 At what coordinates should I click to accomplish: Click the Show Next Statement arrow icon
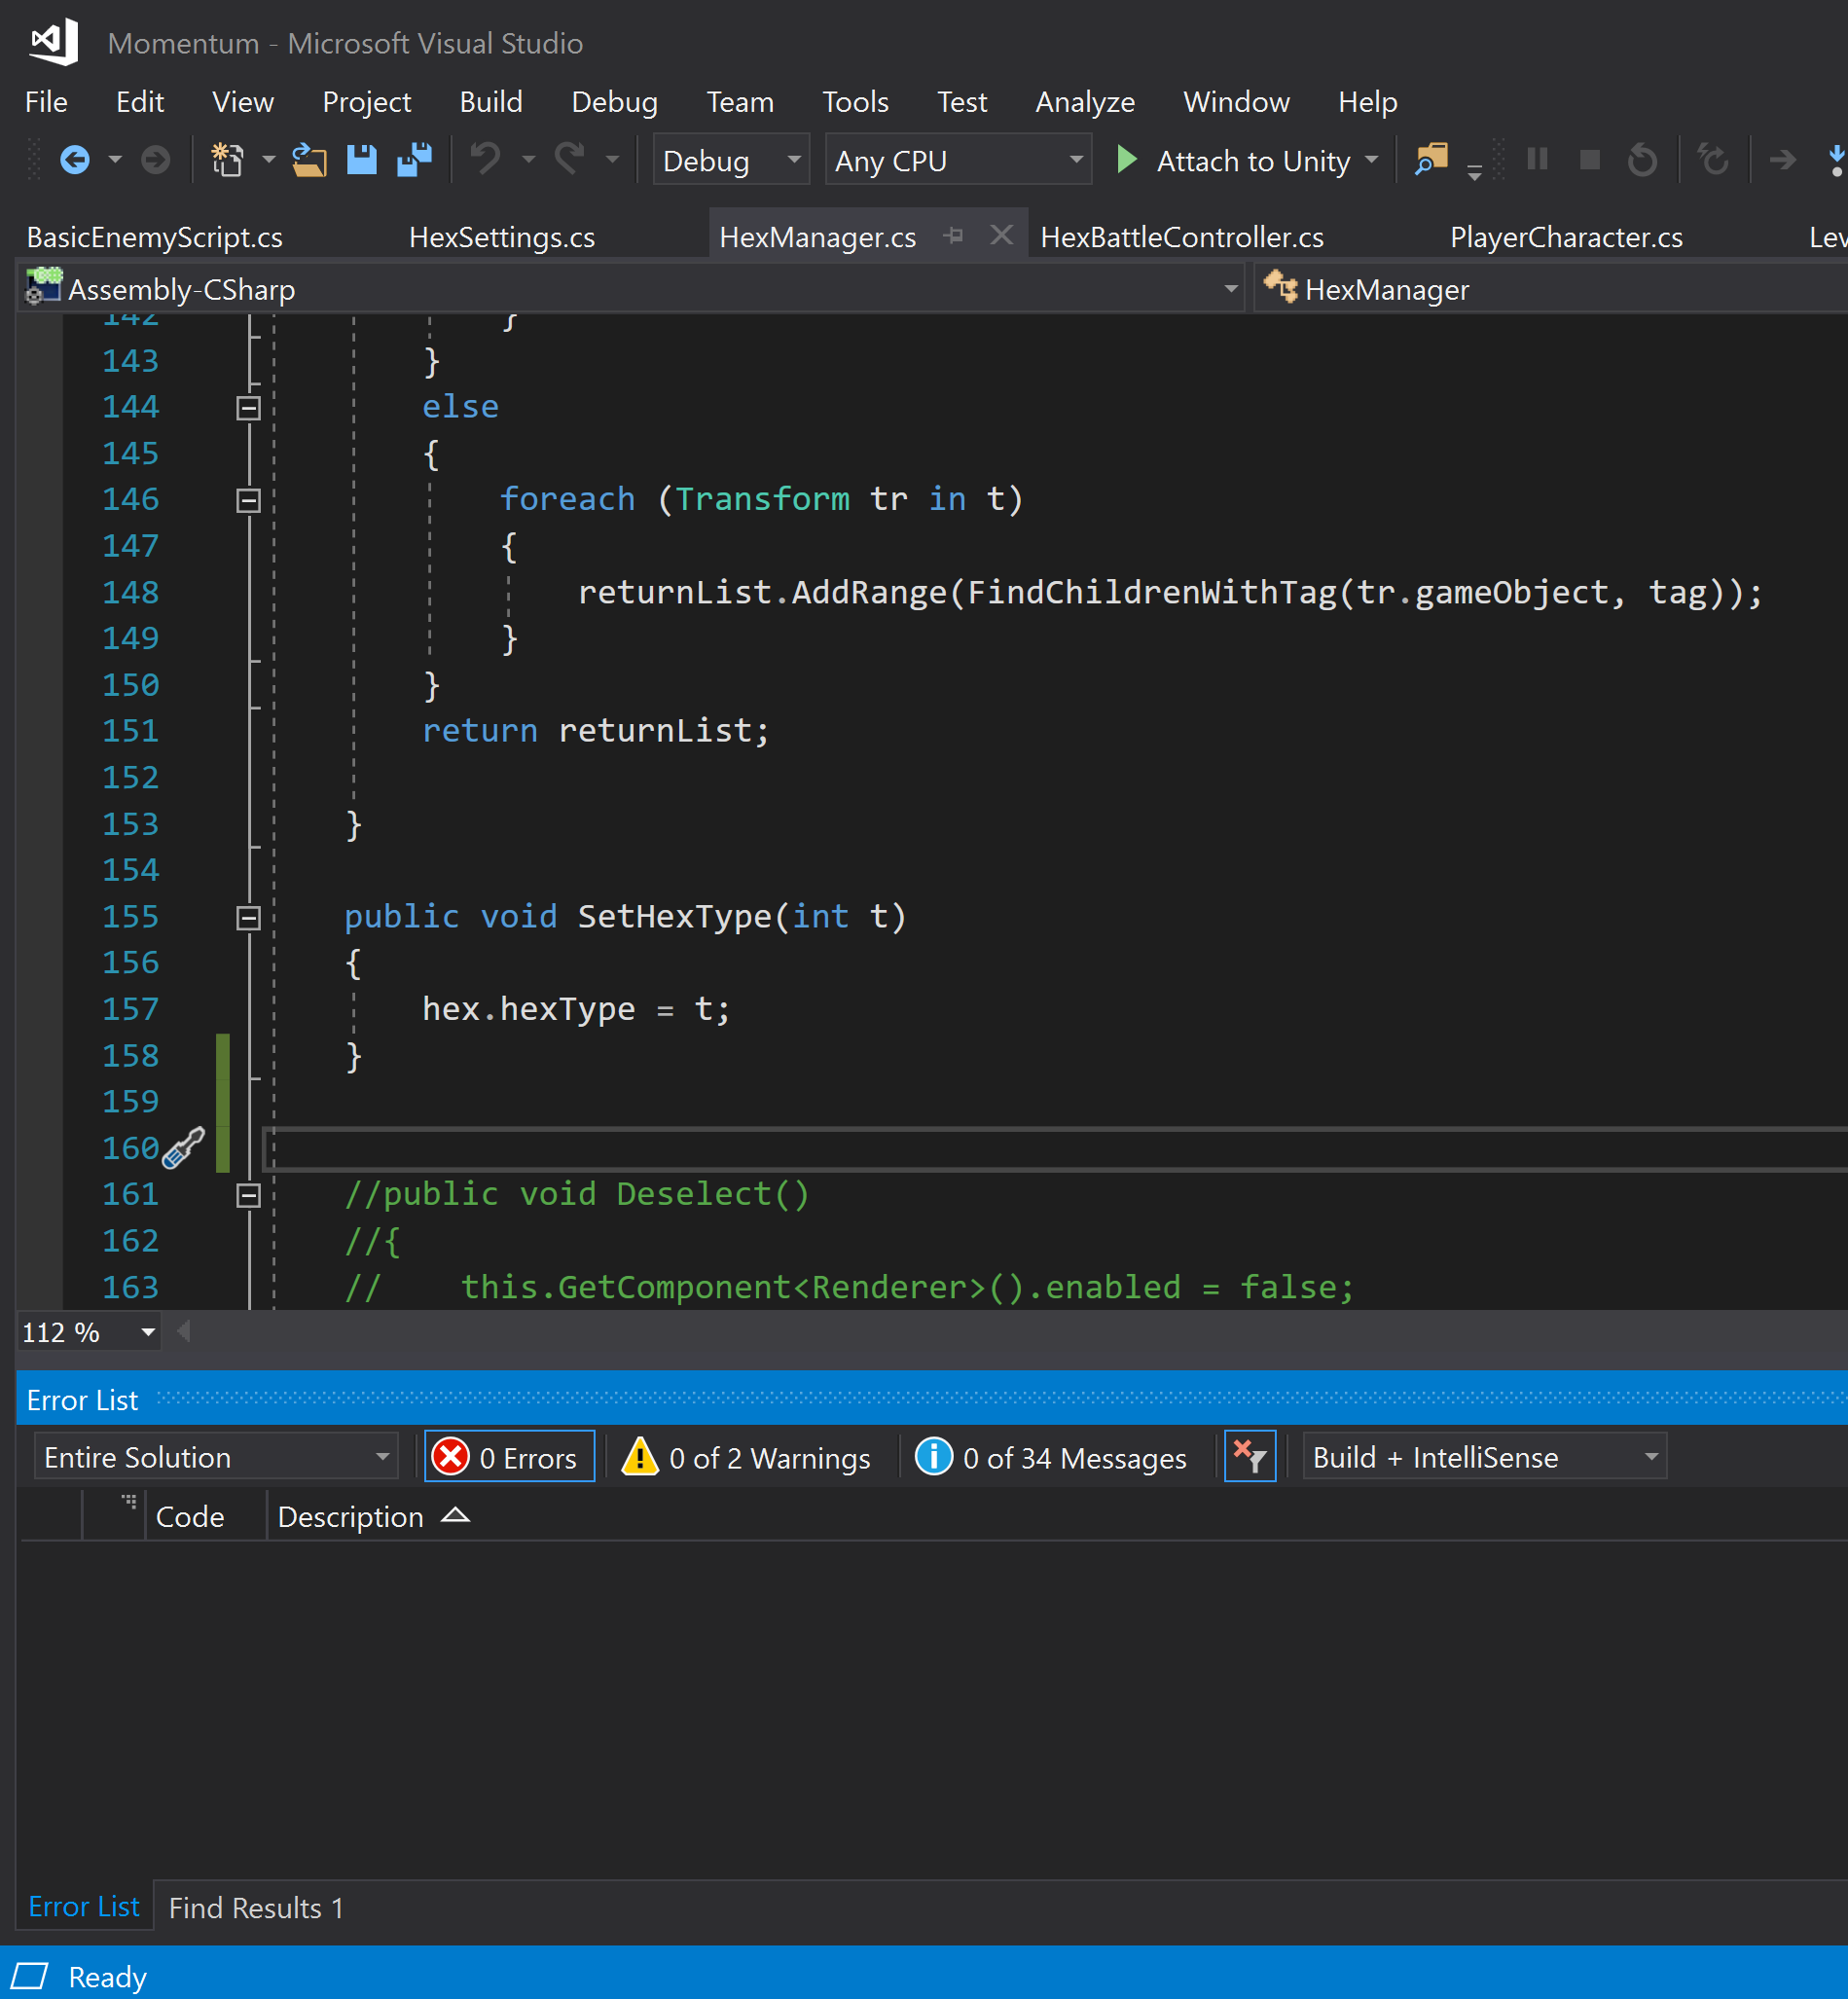pos(1782,160)
